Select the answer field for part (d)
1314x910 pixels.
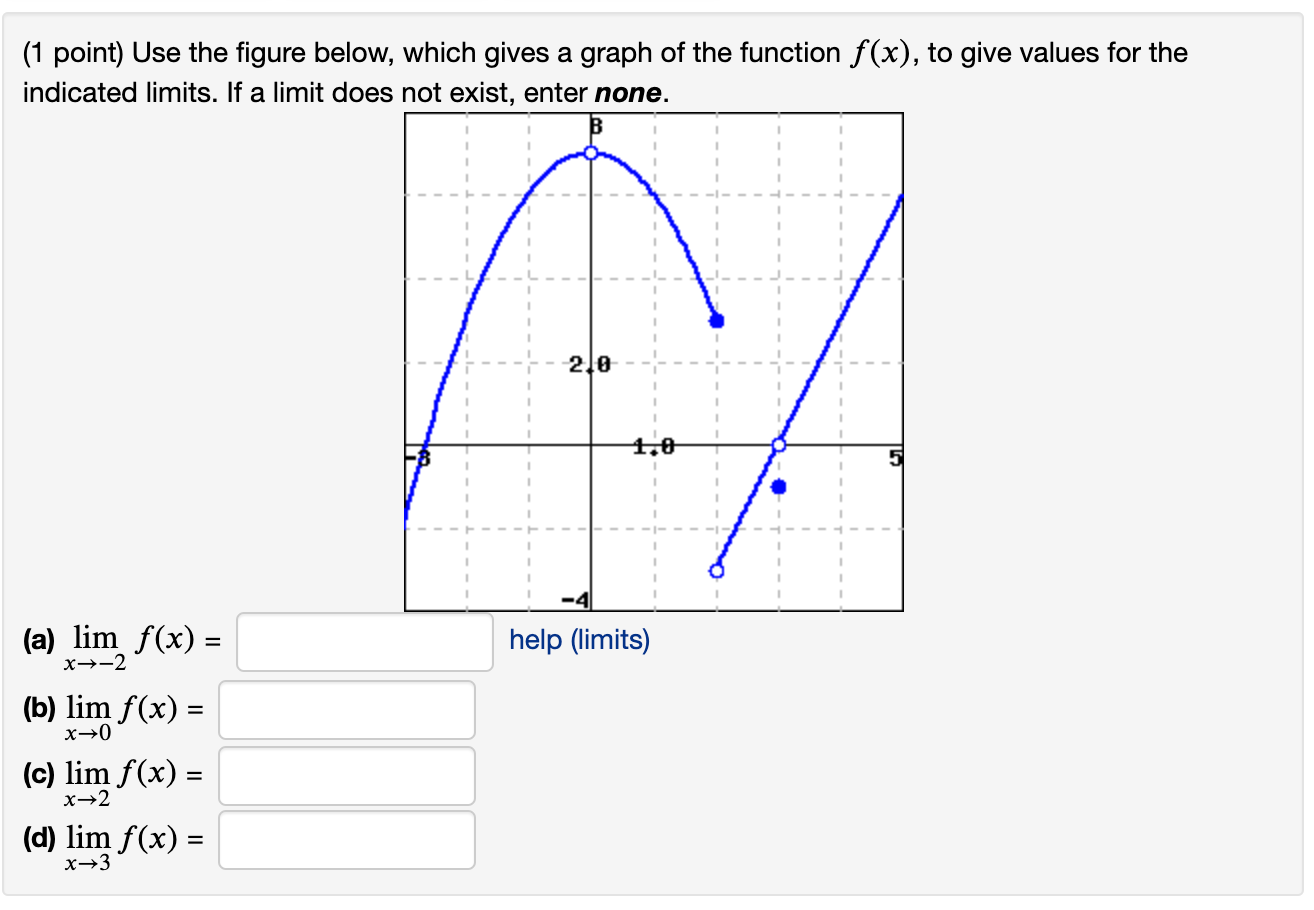(347, 841)
